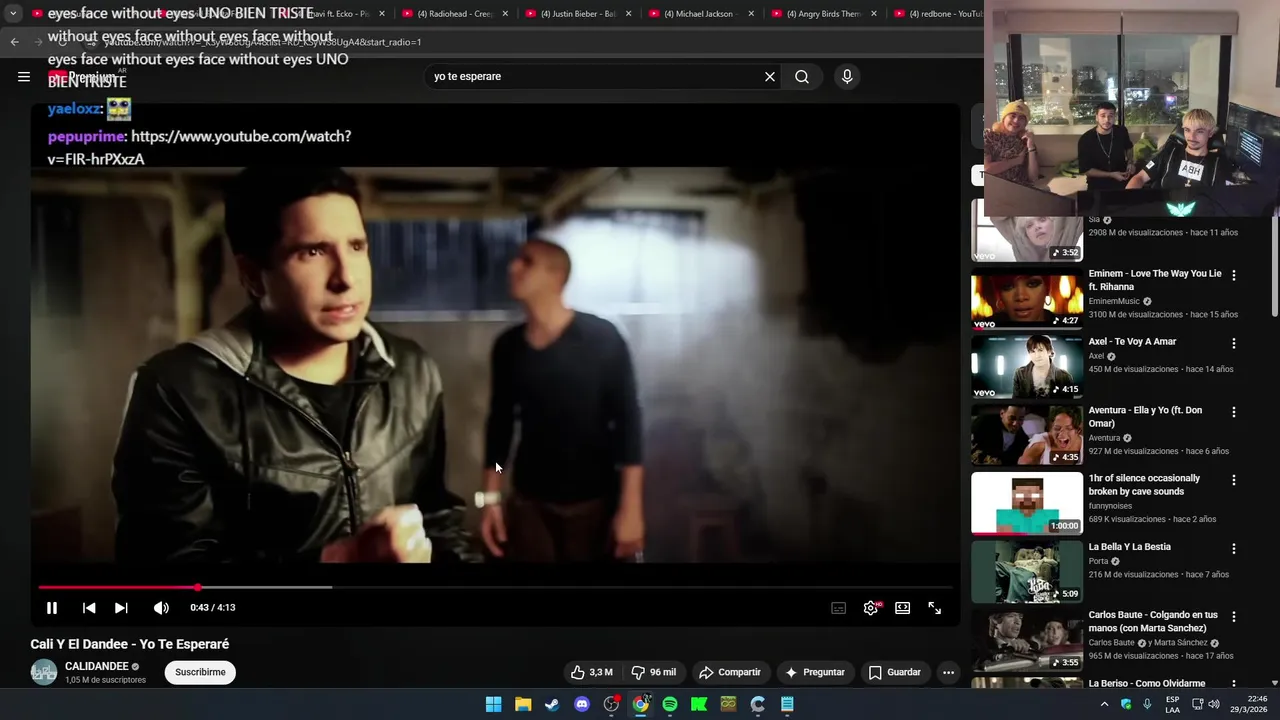Screen dimensions: 1280x720
Task: Open tab search dropdown arrow
Action: [13, 14]
